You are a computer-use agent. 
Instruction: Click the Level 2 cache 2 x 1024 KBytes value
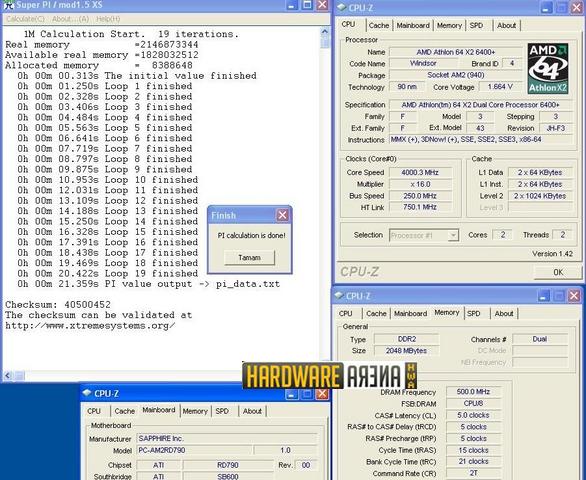(x=540, y=196)
